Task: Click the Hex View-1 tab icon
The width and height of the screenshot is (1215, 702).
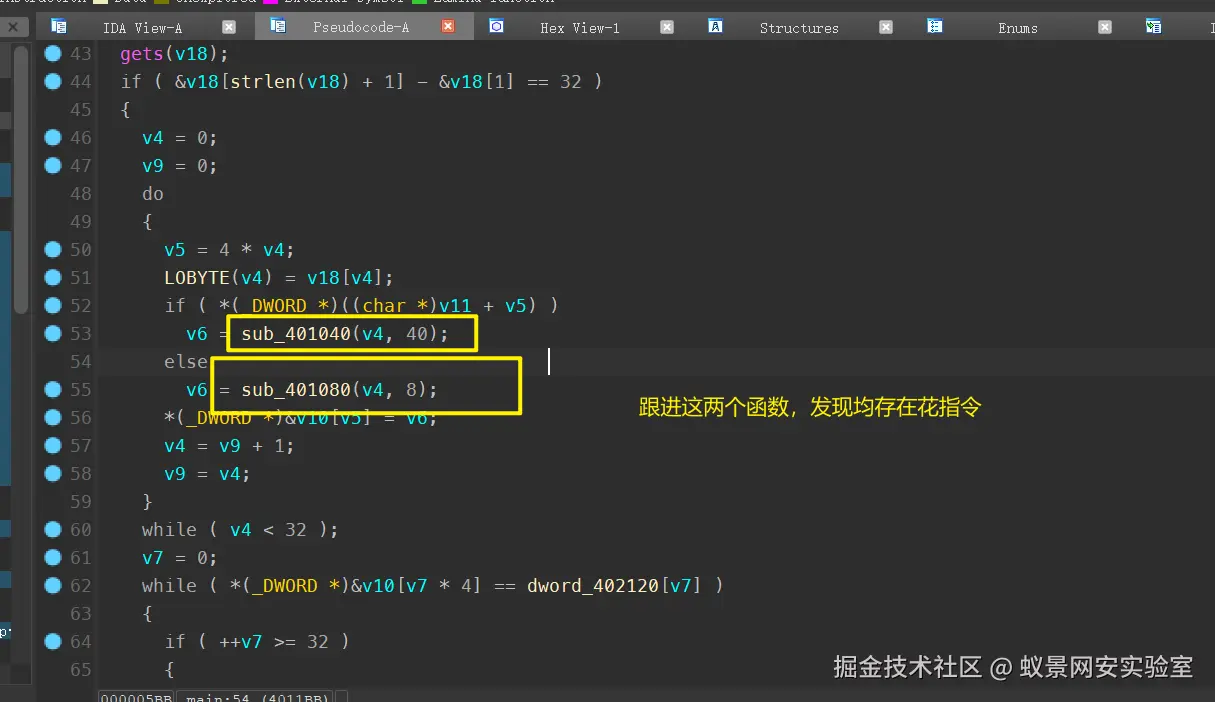Action: pyautogui.click(x=496, y=26)
